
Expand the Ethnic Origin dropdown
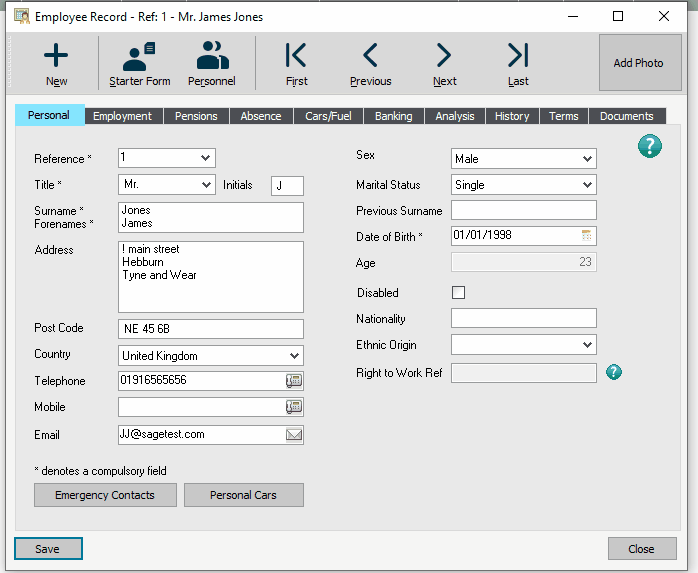pyautogui.click(x=586, y=345)
